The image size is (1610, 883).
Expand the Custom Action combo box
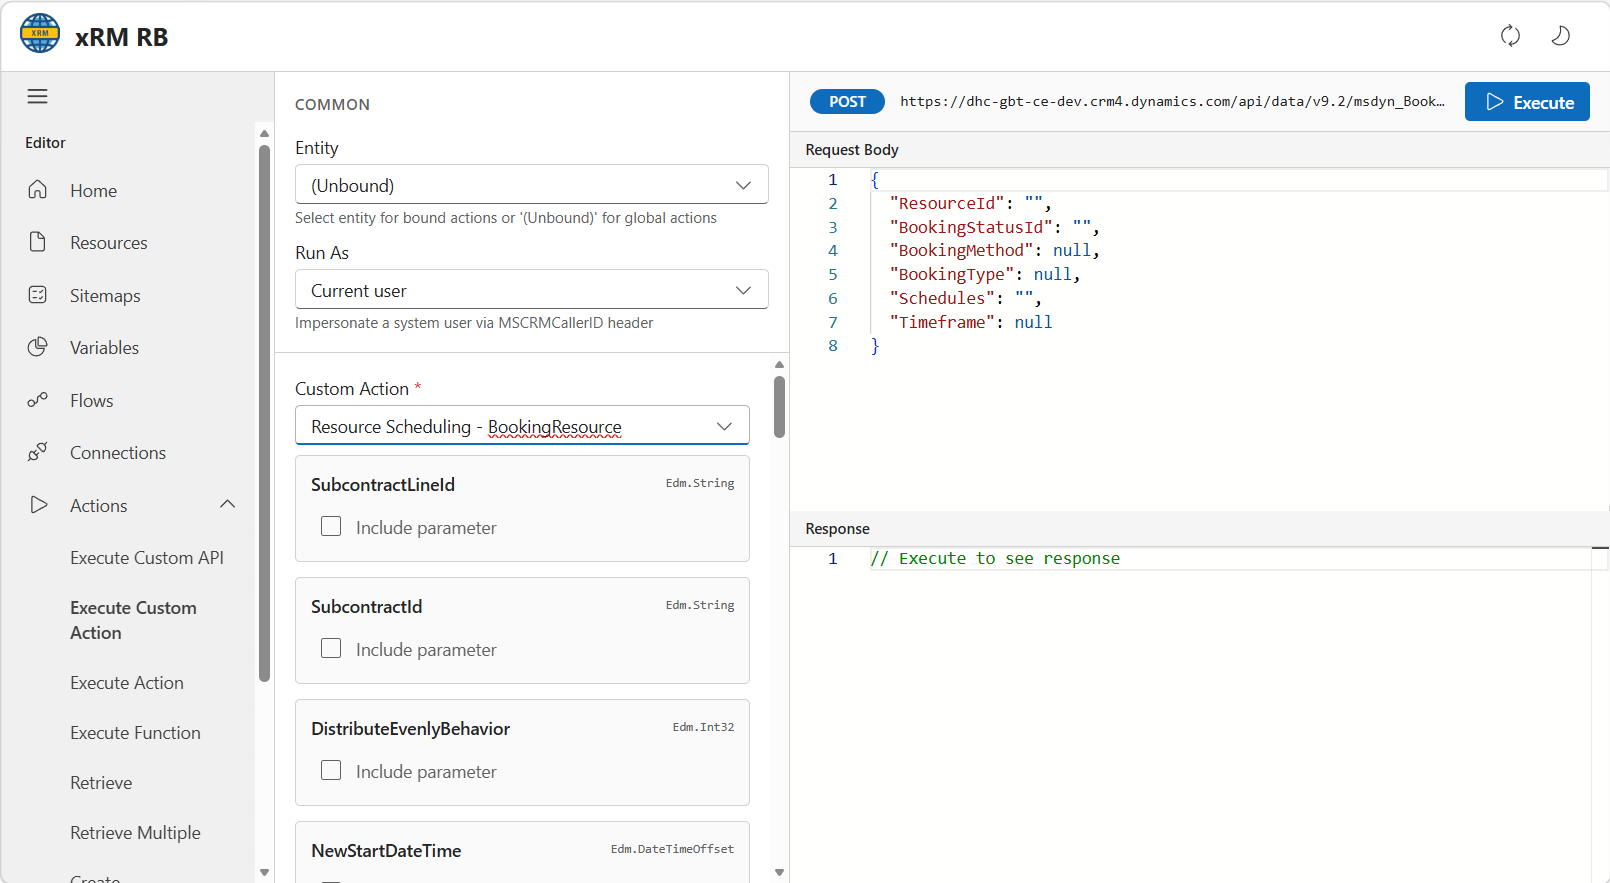tap(522, 426)
